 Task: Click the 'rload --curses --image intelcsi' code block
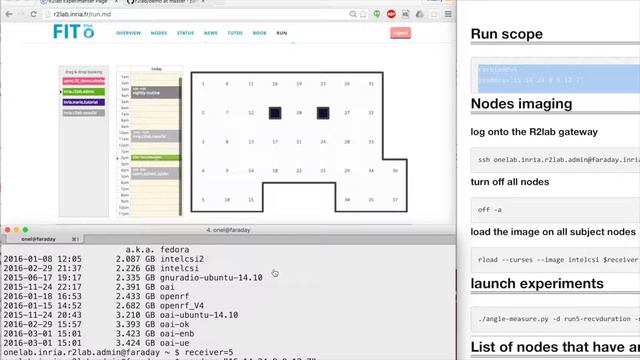point(556,260)
